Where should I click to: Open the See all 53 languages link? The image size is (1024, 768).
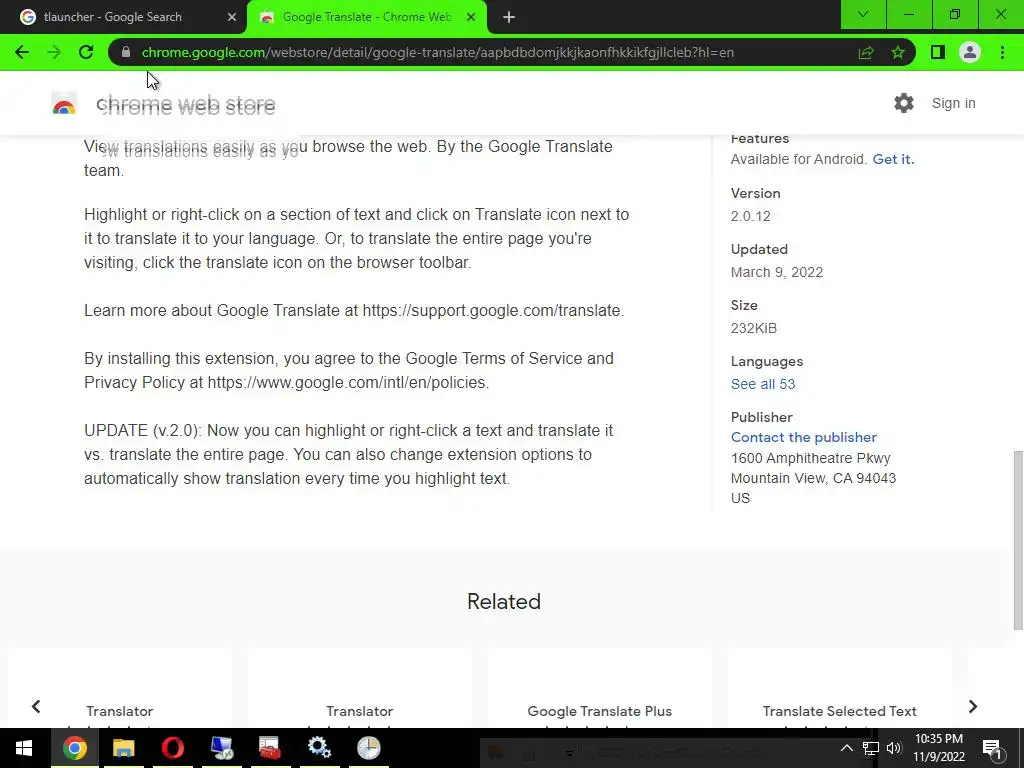pos(763,384)
